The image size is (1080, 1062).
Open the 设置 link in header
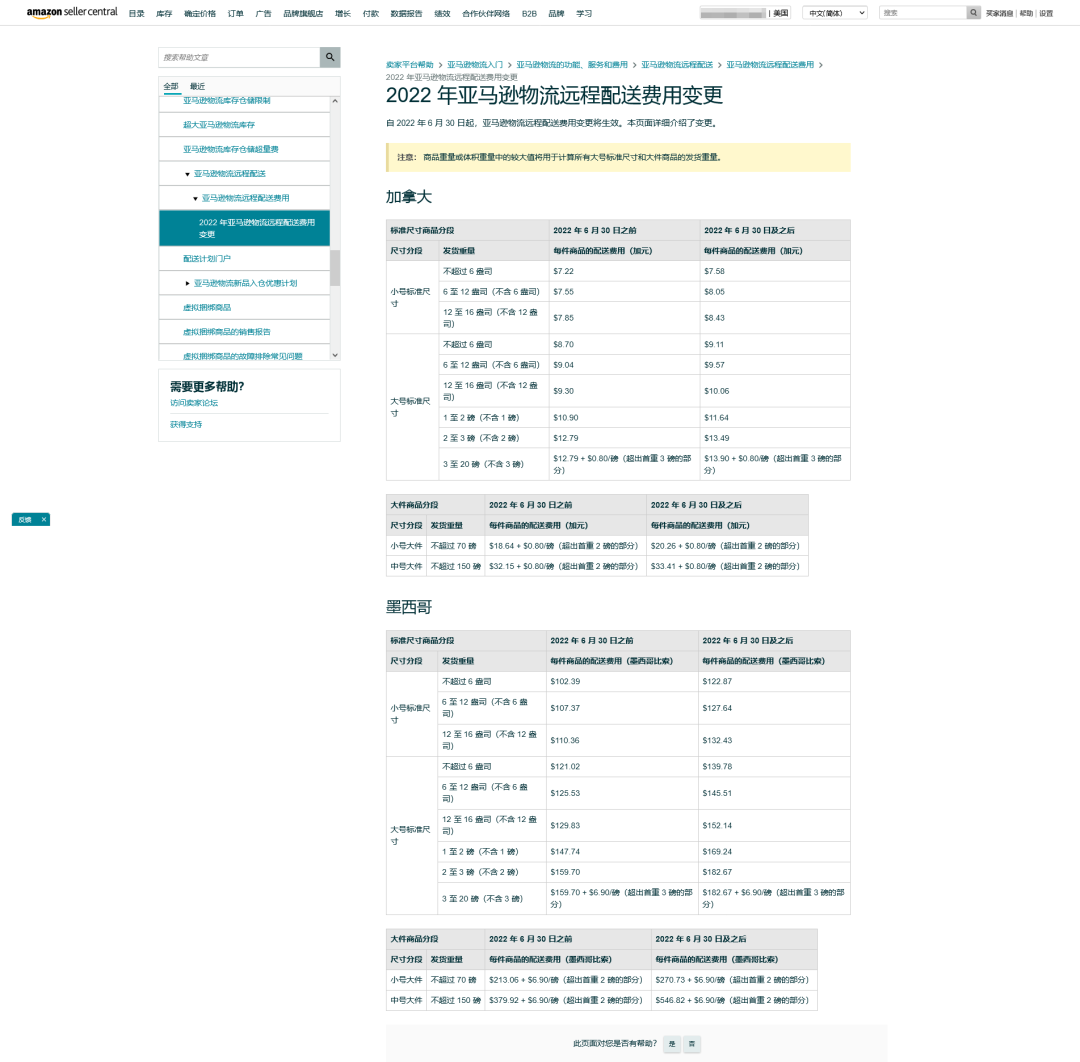[1046, 13]
